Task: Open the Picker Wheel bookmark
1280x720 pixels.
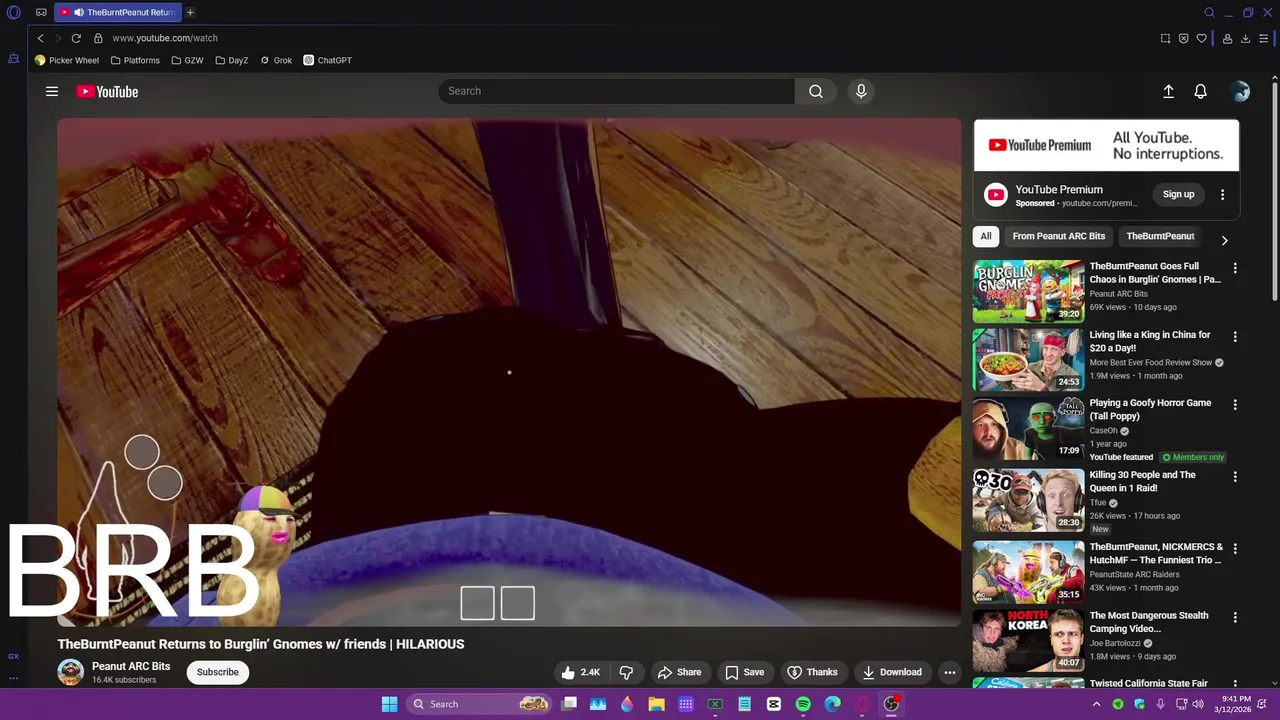Action: coord(67,60)
